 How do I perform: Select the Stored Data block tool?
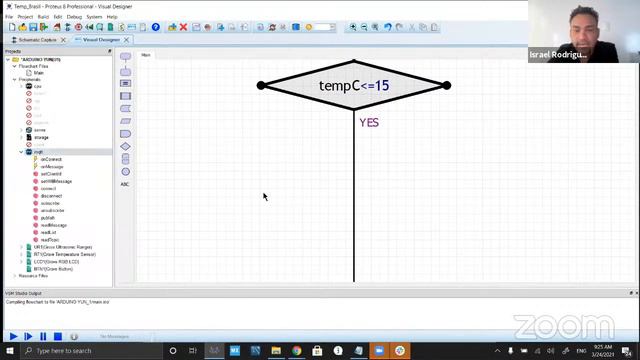point(125,109)
